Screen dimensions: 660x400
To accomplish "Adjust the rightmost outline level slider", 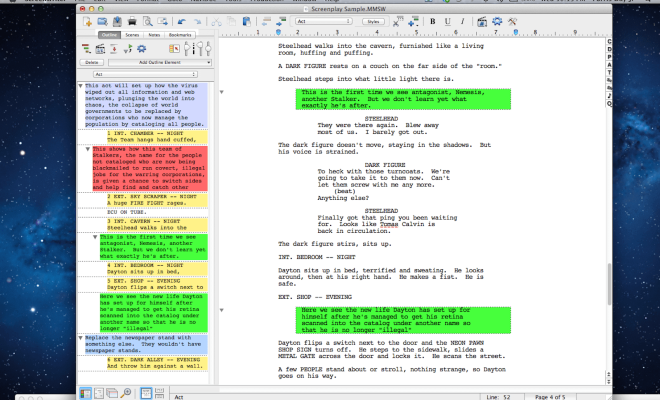I will click(208, 49).
